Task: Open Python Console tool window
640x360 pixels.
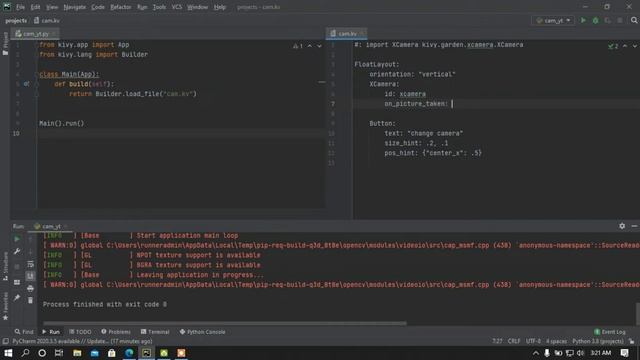Action: coord(202,332)
